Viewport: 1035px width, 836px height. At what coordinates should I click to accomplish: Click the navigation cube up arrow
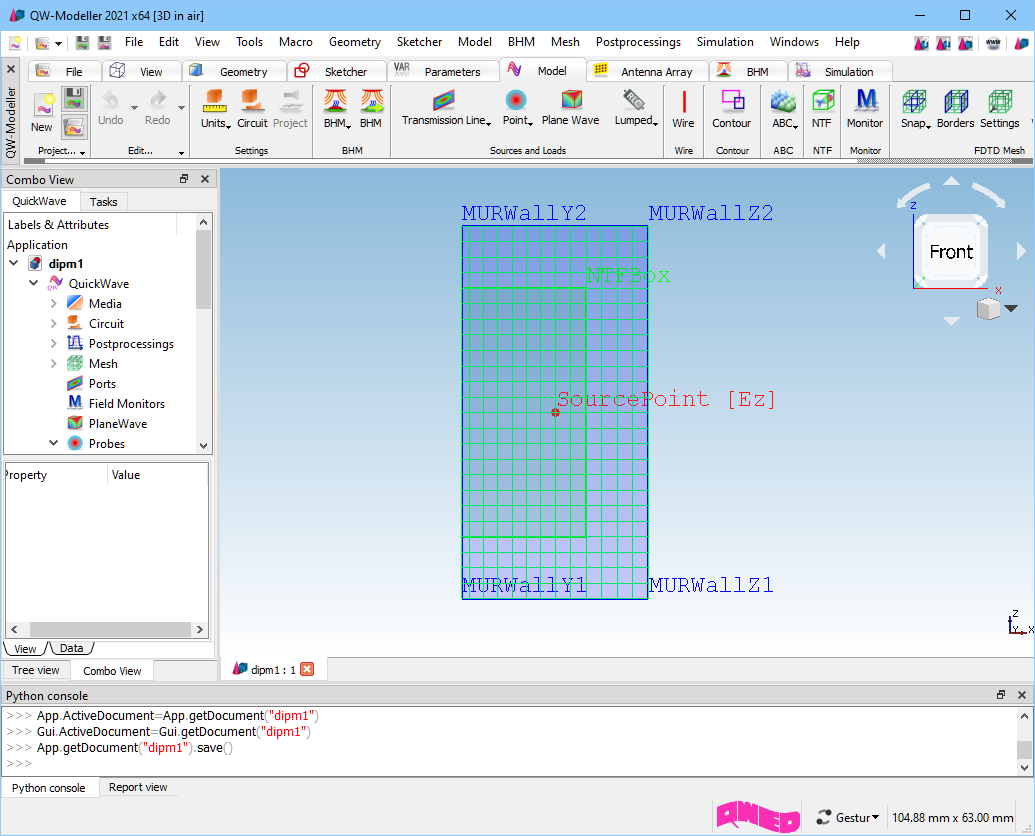[x=951, y=181]
